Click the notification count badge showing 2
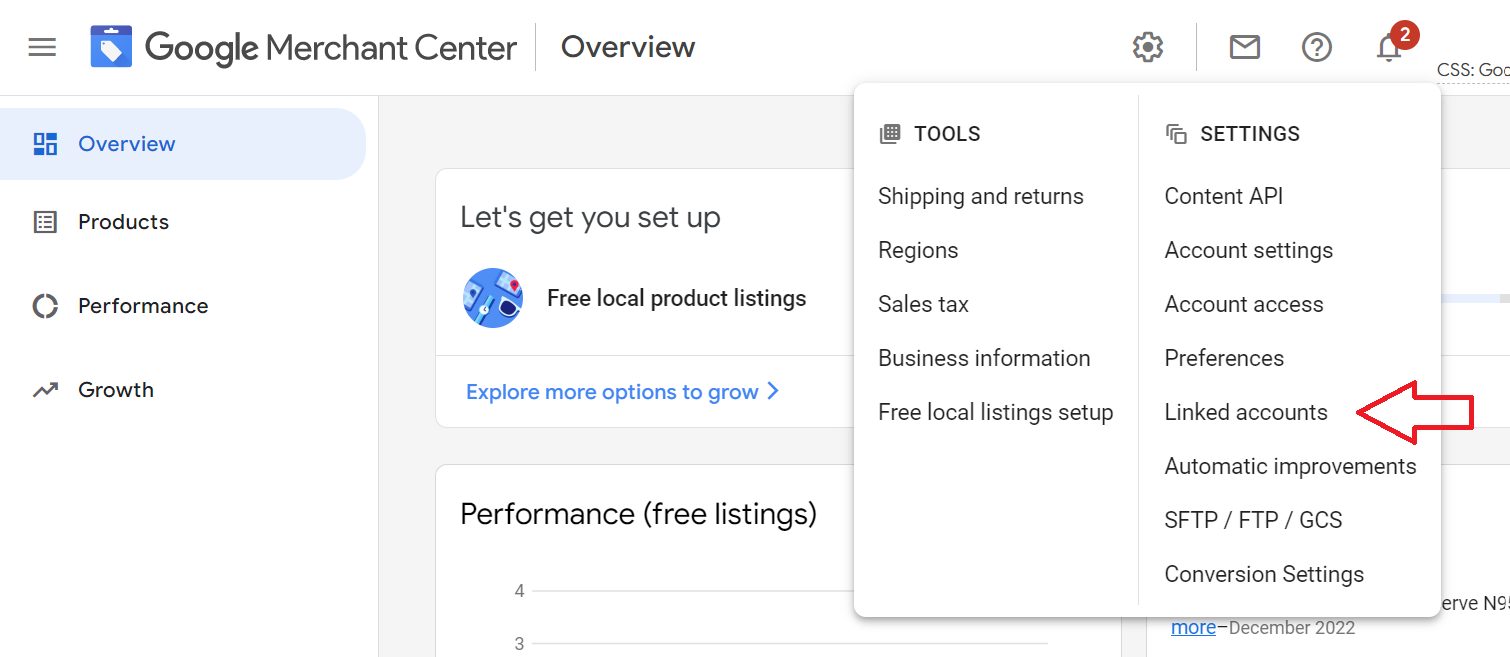The height and width of the screenshot is (657, 1510). tap(1404, 35)
